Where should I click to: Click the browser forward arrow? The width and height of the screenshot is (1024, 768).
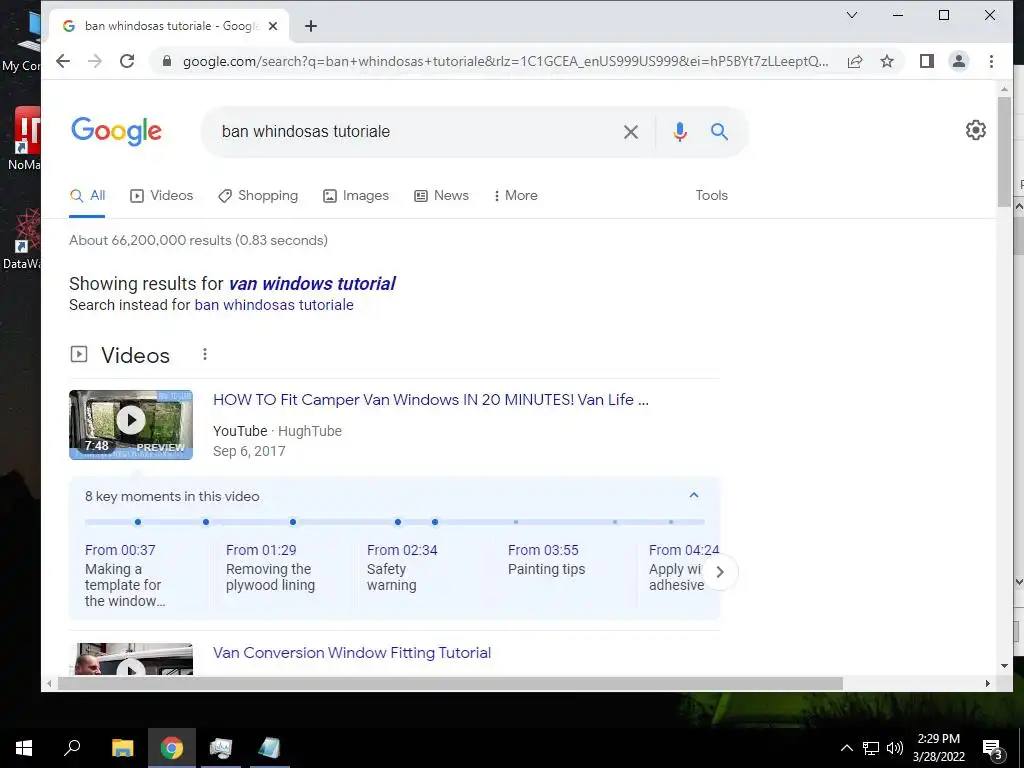click(x=95, y=61)
